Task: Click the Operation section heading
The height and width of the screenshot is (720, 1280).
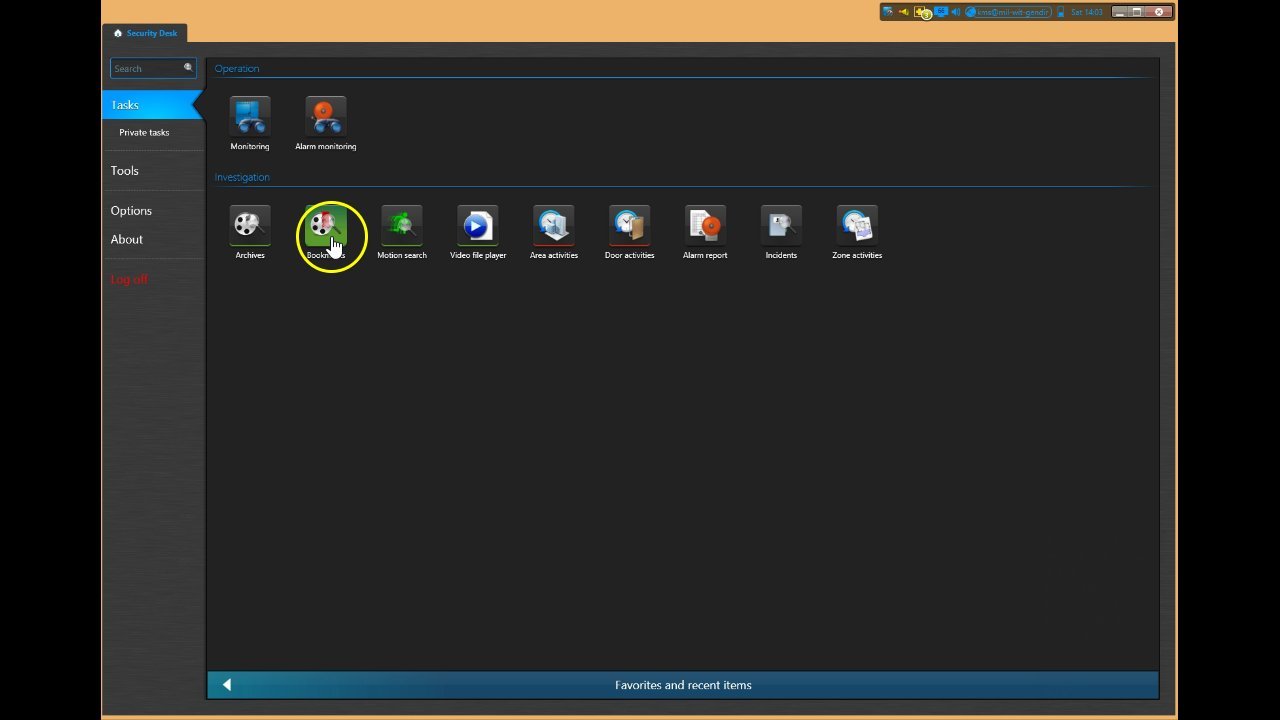Action: [237, 69]
